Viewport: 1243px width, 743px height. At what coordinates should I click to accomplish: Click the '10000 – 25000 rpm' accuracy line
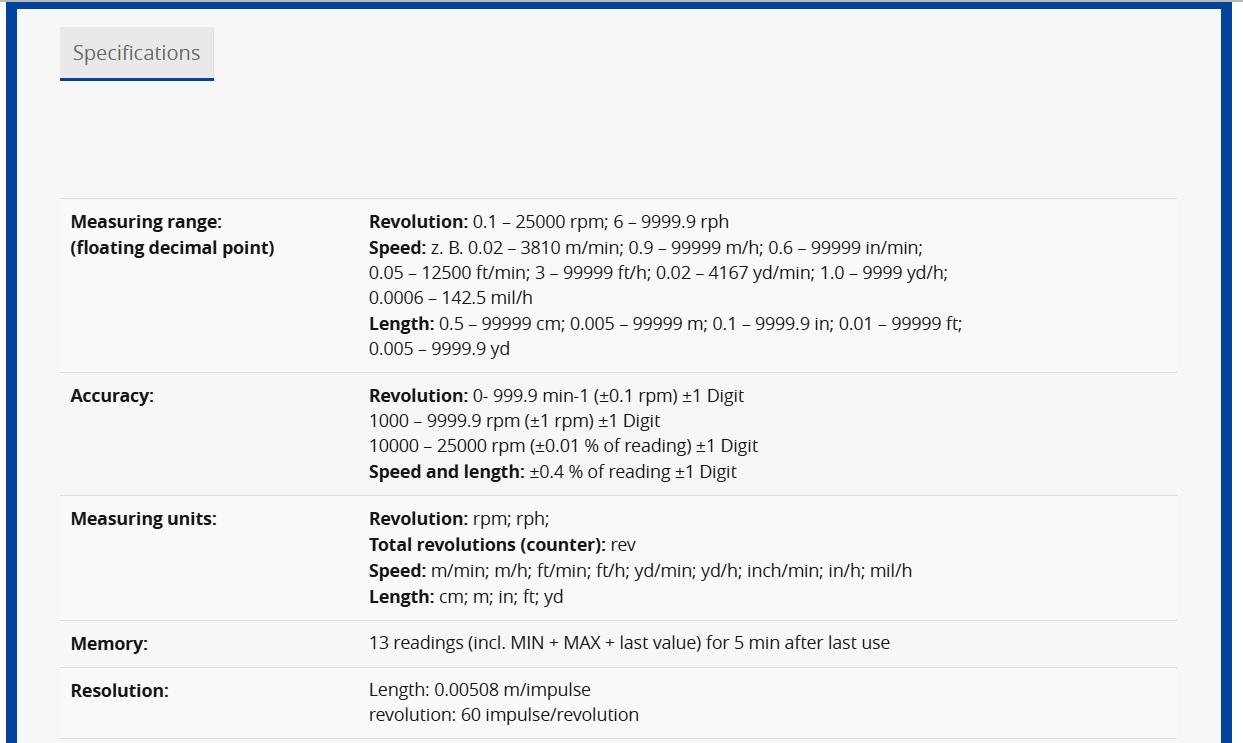[564, 446]
